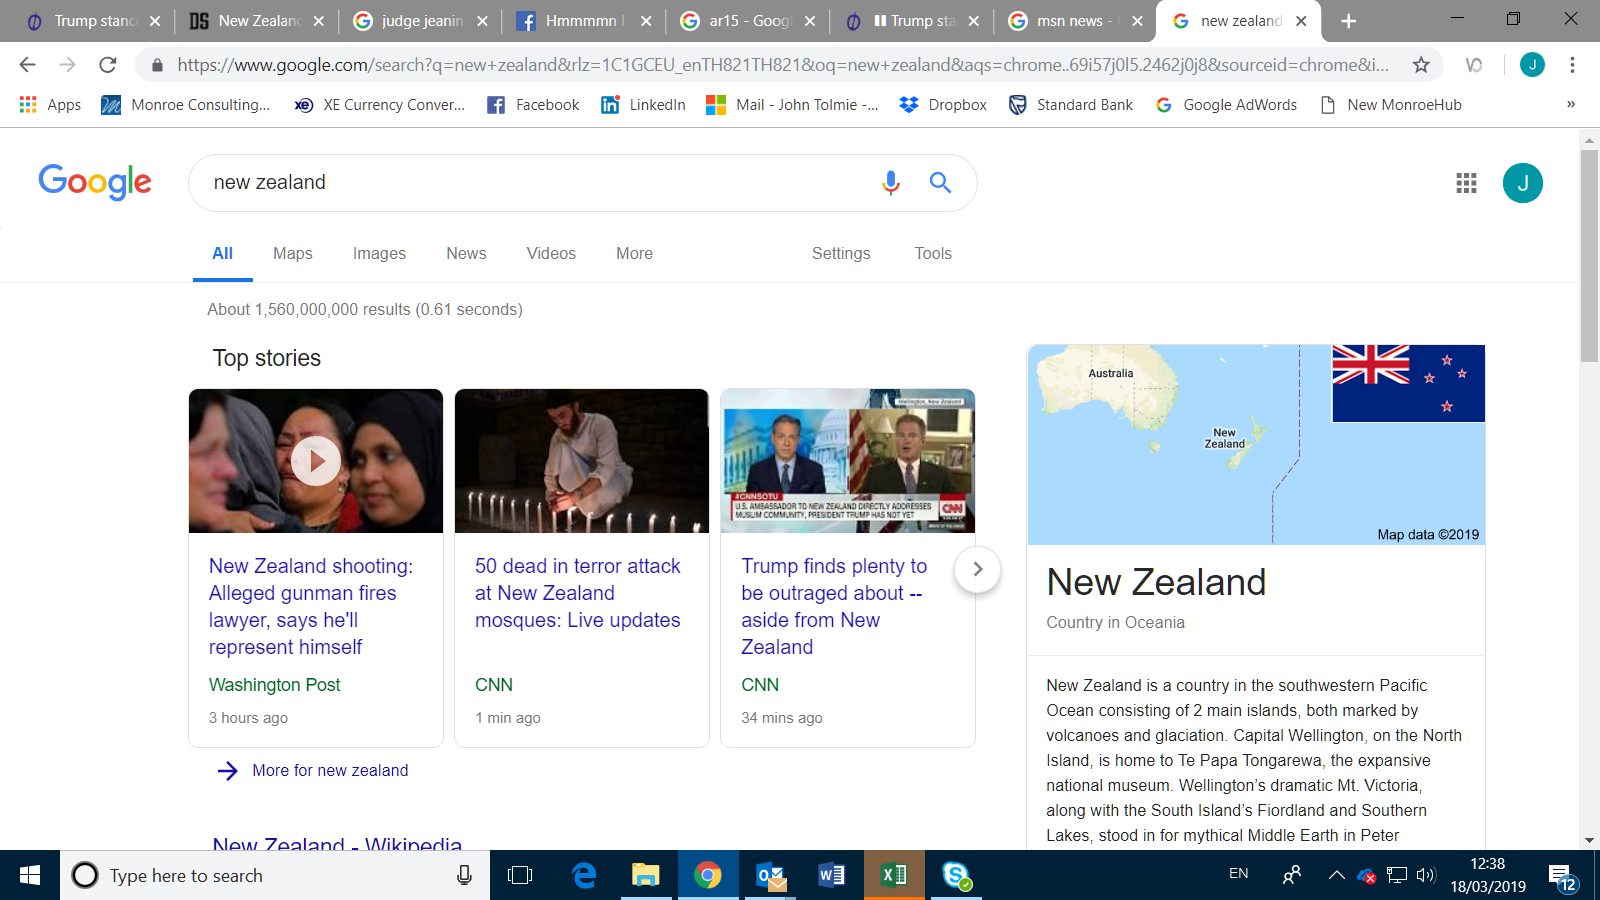Open Outlook from taskbar
Image resolution: width=1600 pixels, height=900 pixels.
[x=771, y=875]
